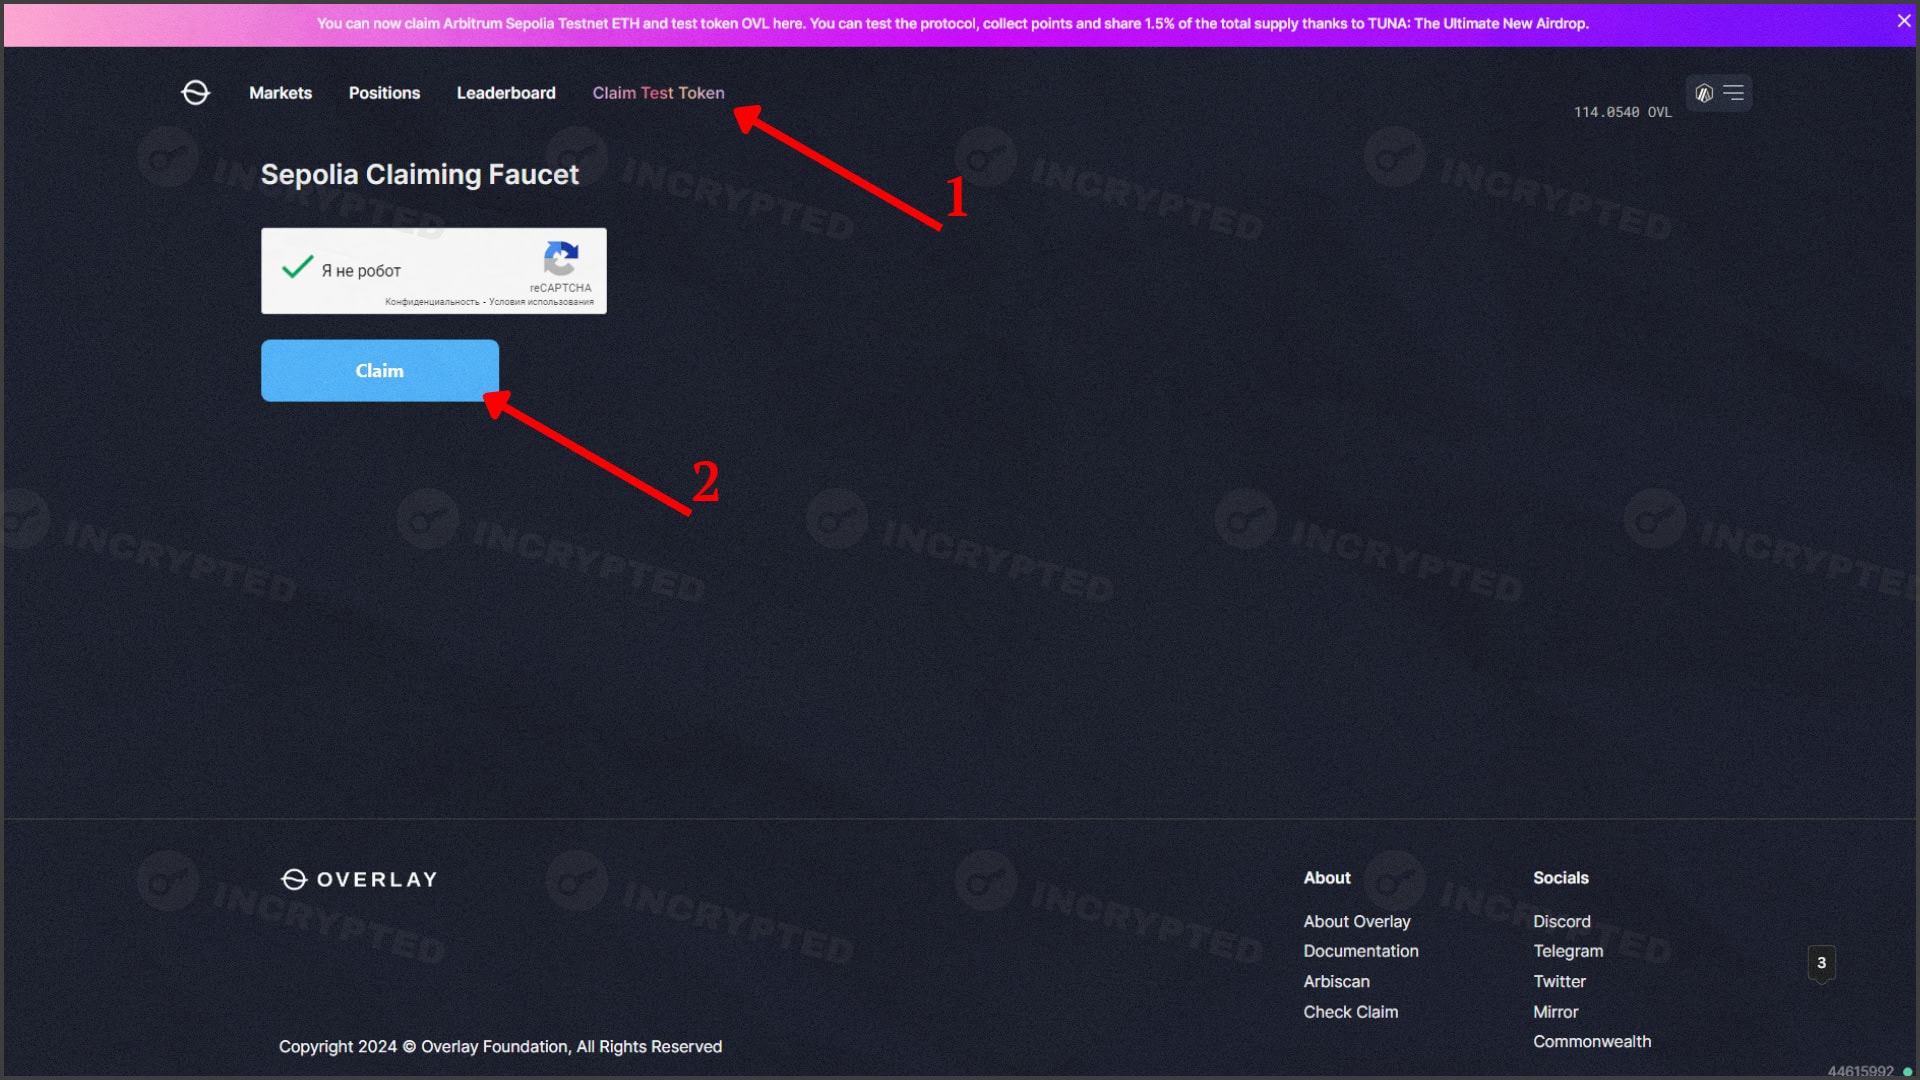
Task: Click the block number 44615992
Action: (x=1860, y=1071)
